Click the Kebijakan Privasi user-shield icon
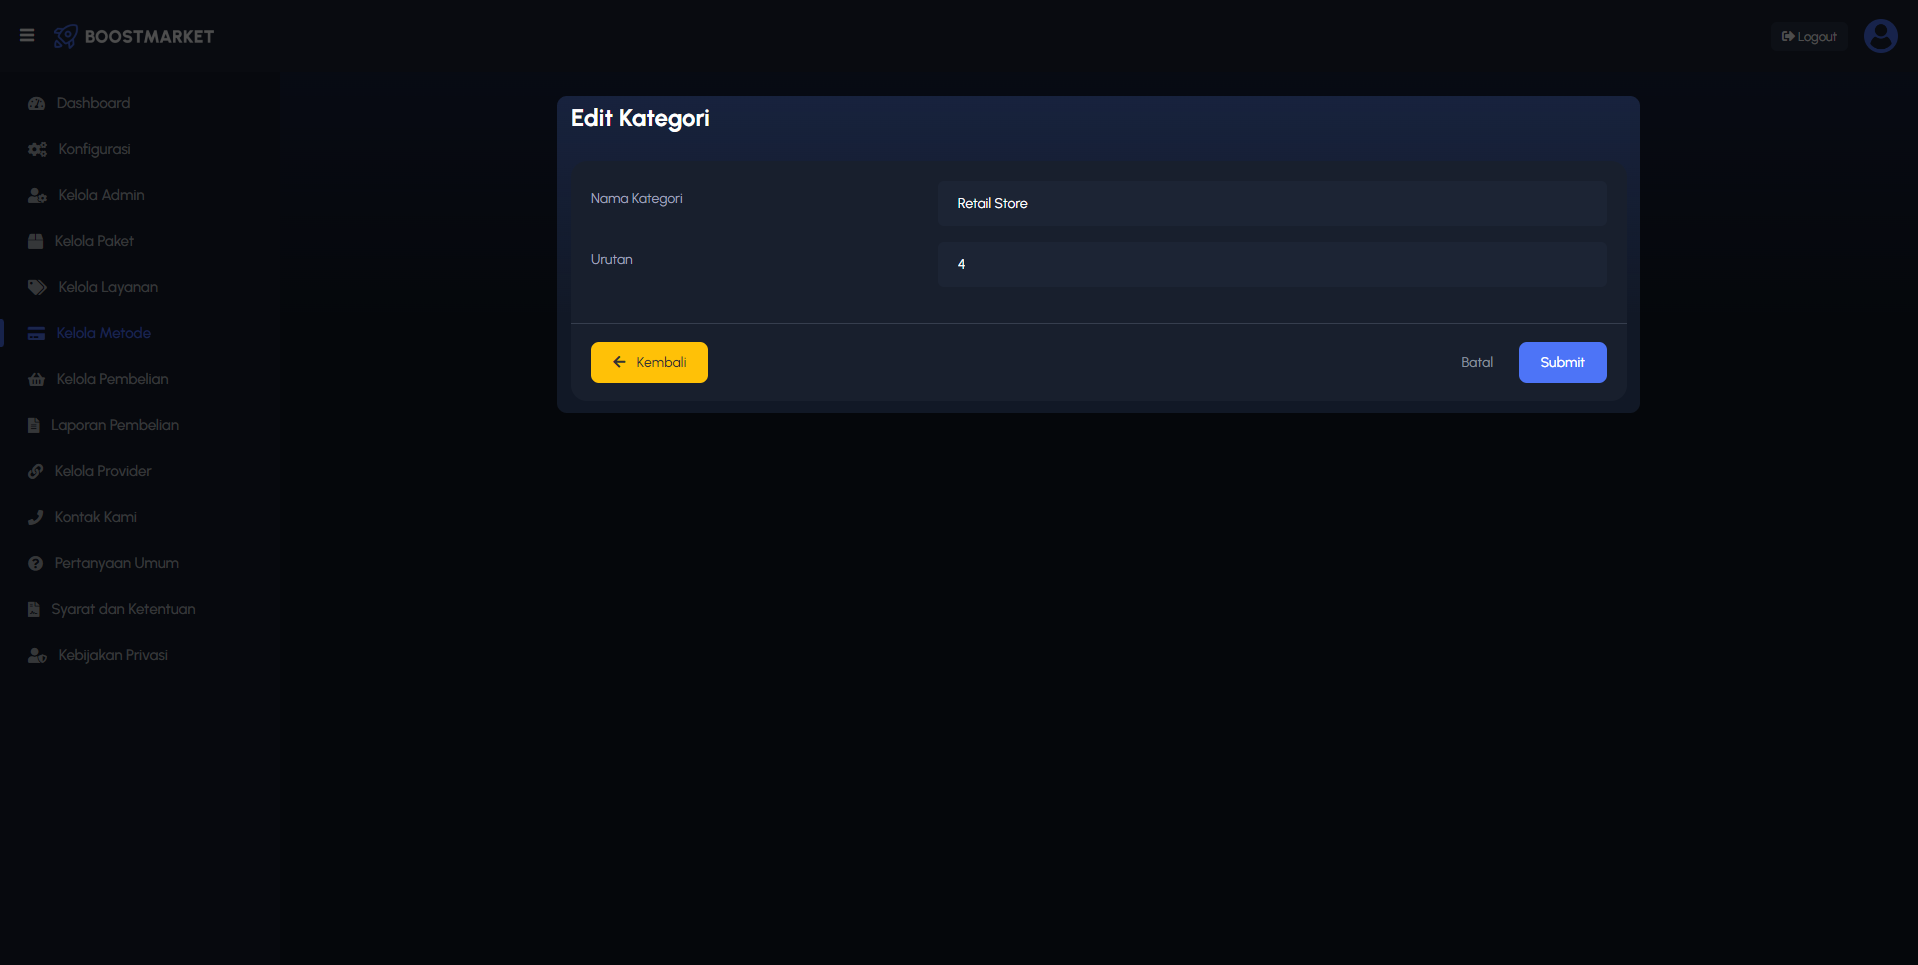The width and height of the screenshot is (1918, 965). [x=38, y=655]
